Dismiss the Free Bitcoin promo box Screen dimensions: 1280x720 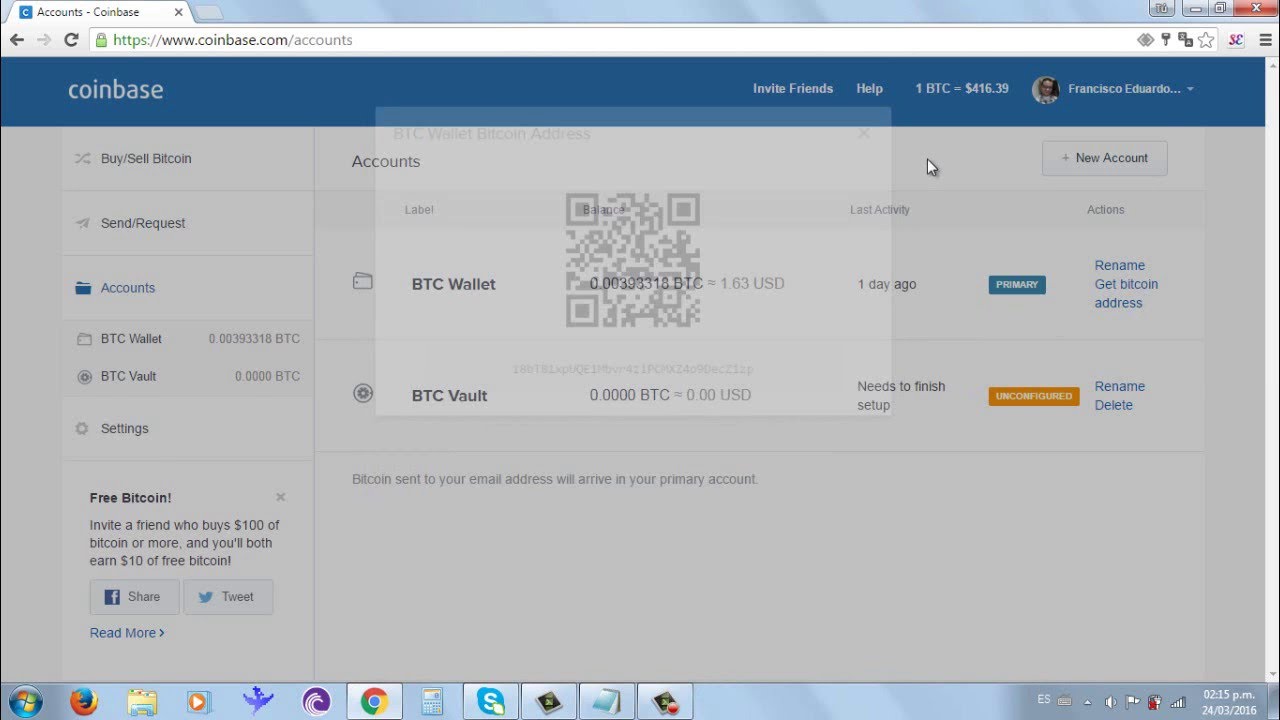(281, 497)
